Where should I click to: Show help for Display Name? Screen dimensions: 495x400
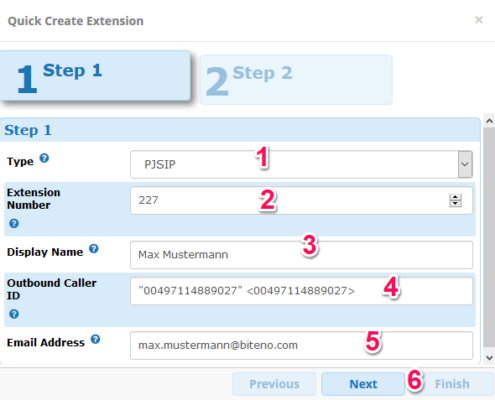click(94, 249)
